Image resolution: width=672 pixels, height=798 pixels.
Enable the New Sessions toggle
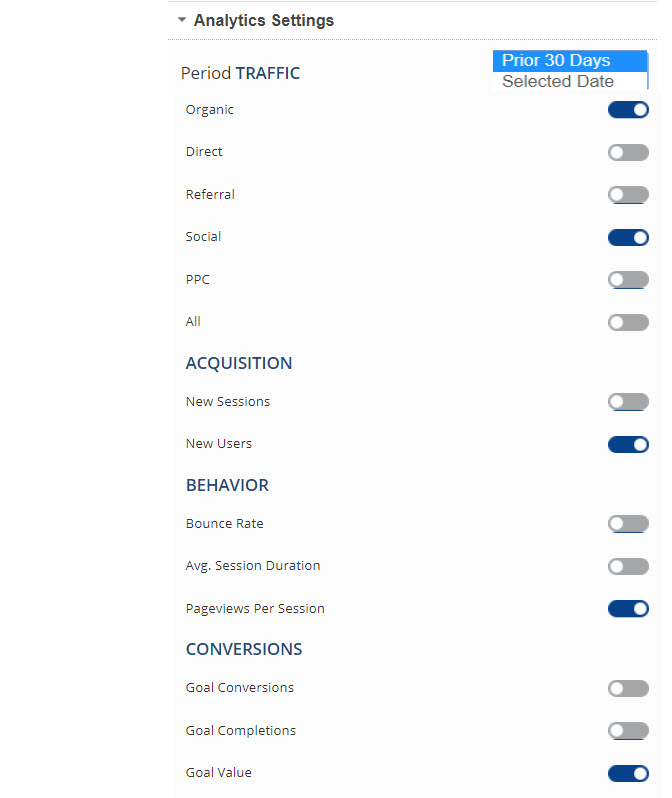tap(628, 402)
